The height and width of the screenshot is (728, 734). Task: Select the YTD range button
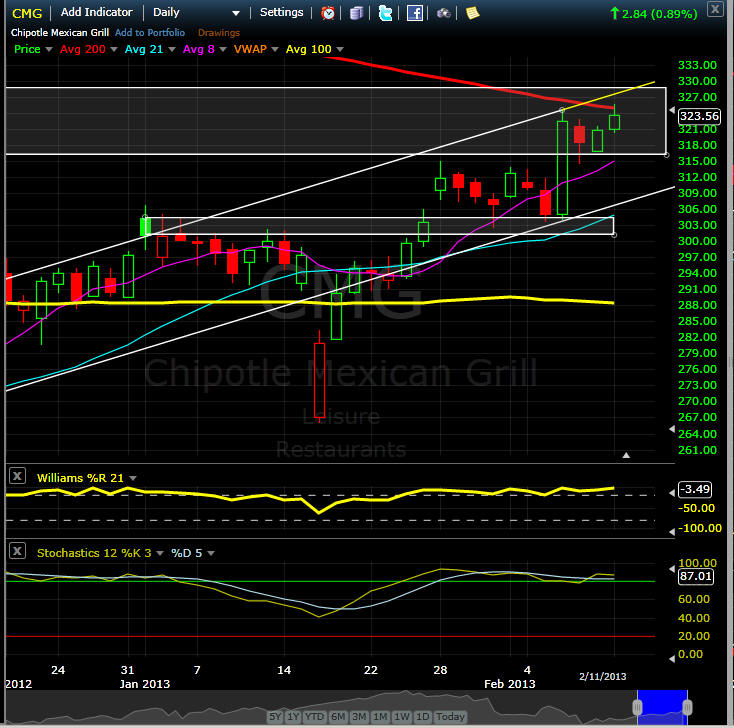coord(314,716)
